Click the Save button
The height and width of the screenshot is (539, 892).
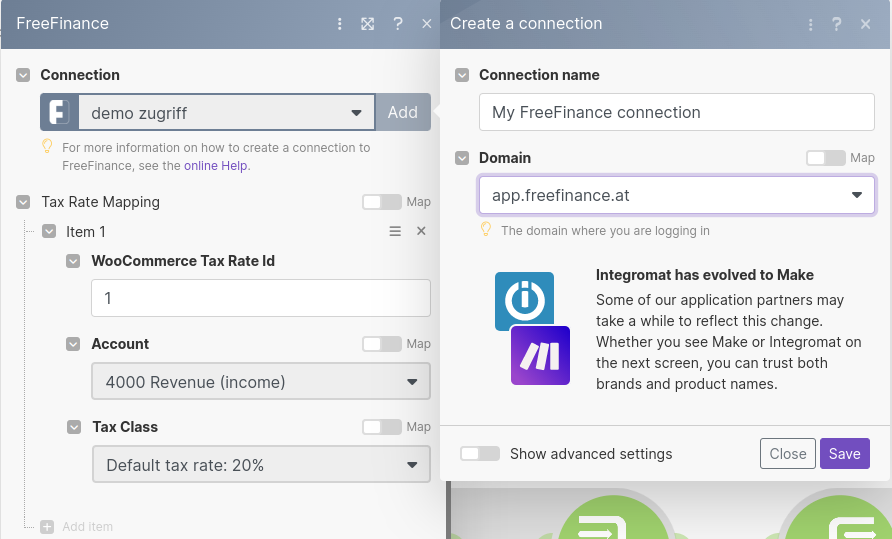click(x=844, y=454)
